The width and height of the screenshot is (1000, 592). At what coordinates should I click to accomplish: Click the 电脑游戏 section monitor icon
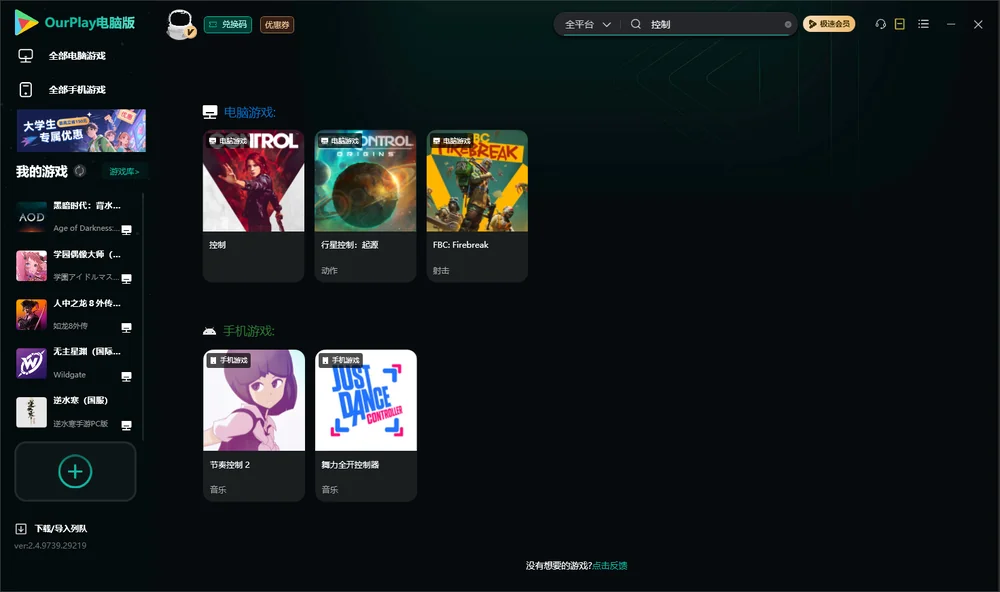pyautogui.click(x=210, y=112)
